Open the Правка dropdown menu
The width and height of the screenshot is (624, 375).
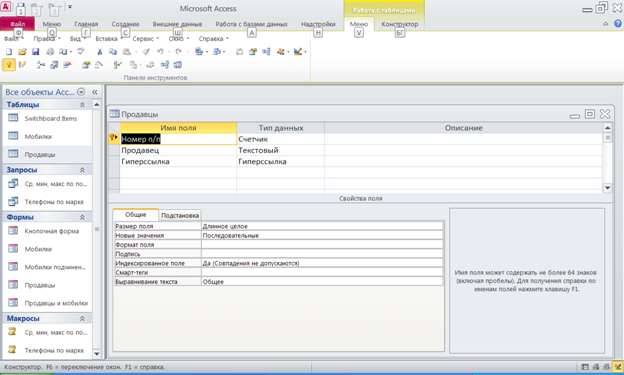[47, 39]
